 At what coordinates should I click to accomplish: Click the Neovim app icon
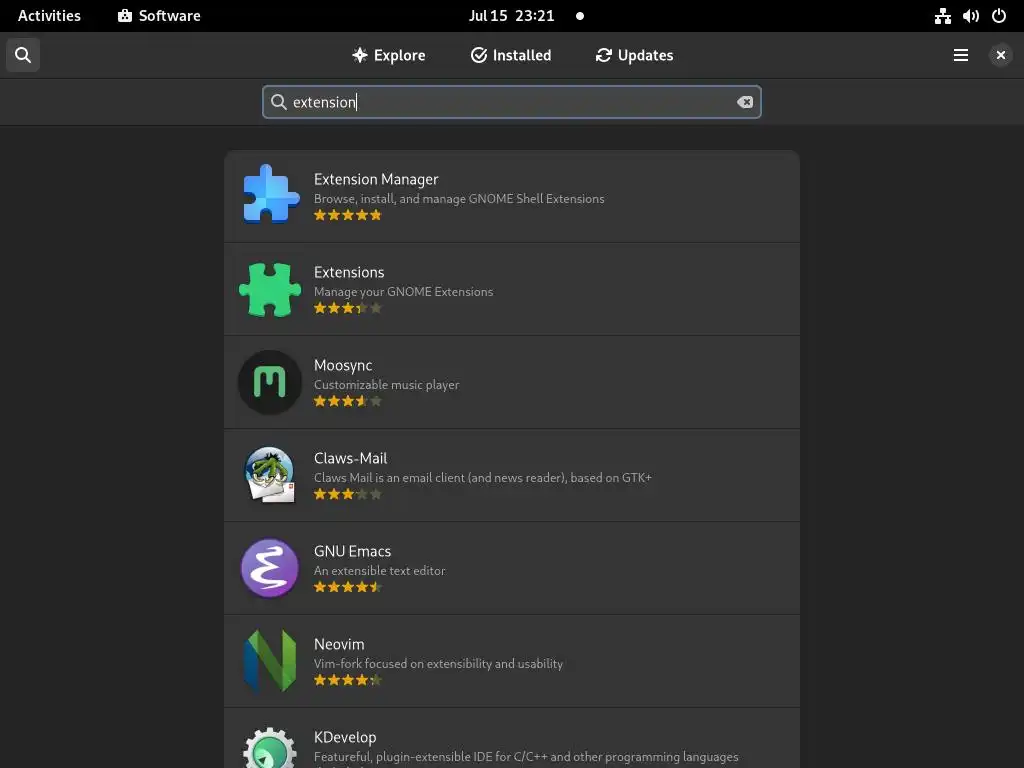point(270,660)
